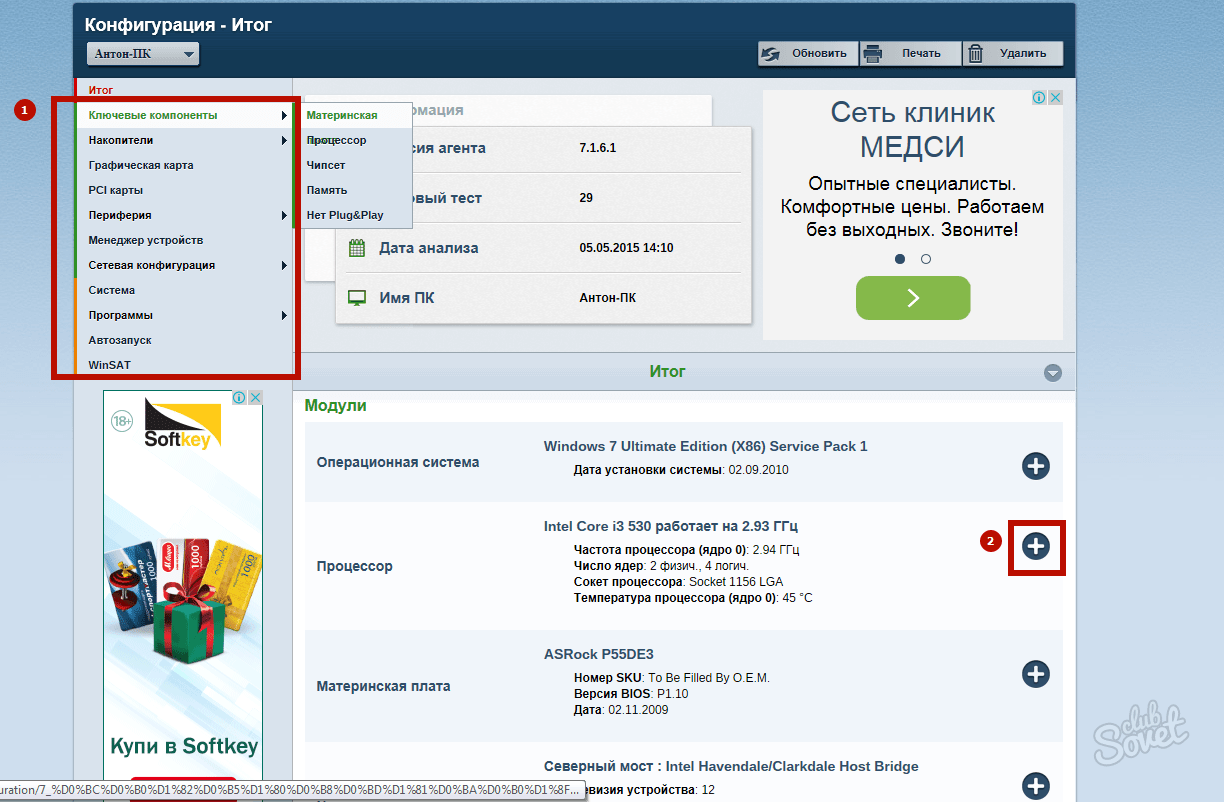Click plus icon in Северный мост row
This screenshot has height=802, width=1224.
click(1036, 785)
